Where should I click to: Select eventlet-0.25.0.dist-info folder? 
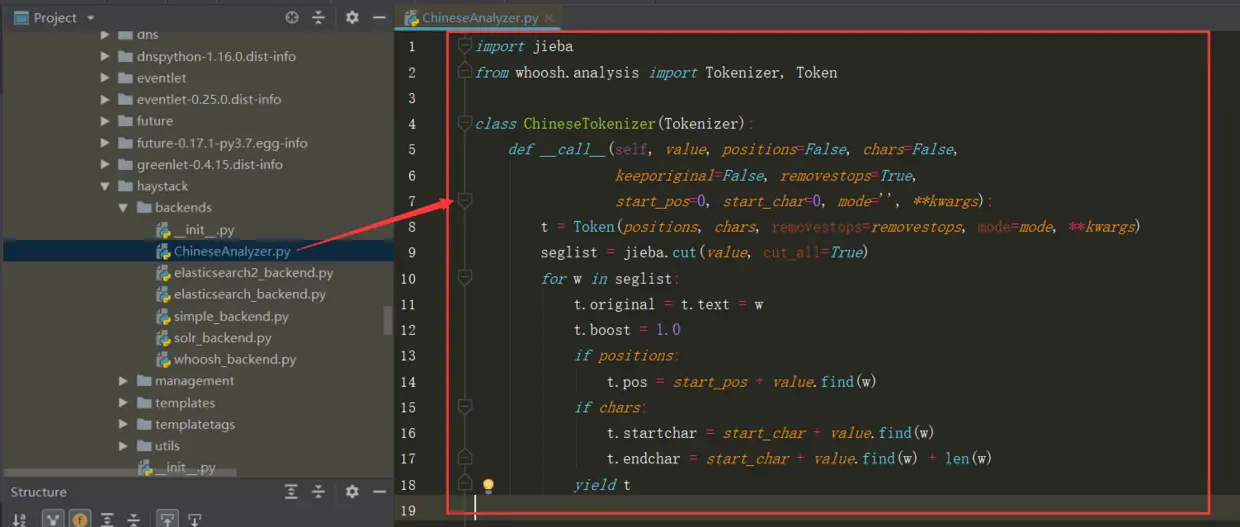click(209, 100)
